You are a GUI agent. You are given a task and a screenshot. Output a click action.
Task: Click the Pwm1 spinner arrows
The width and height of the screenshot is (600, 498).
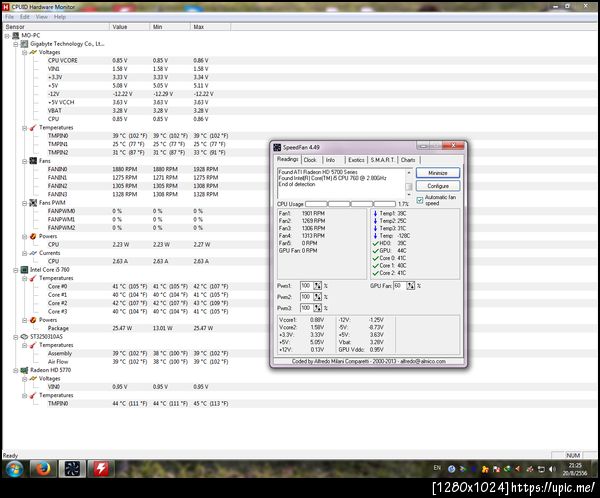pos(318,286)
